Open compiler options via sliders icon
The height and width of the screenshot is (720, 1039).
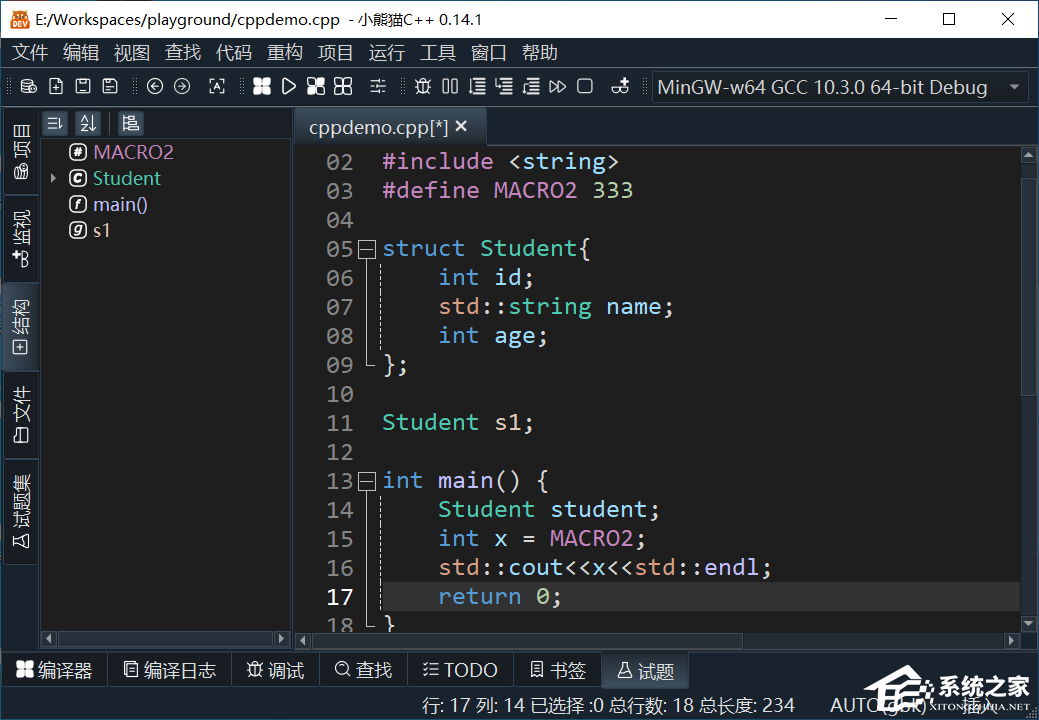coord(378,86)
